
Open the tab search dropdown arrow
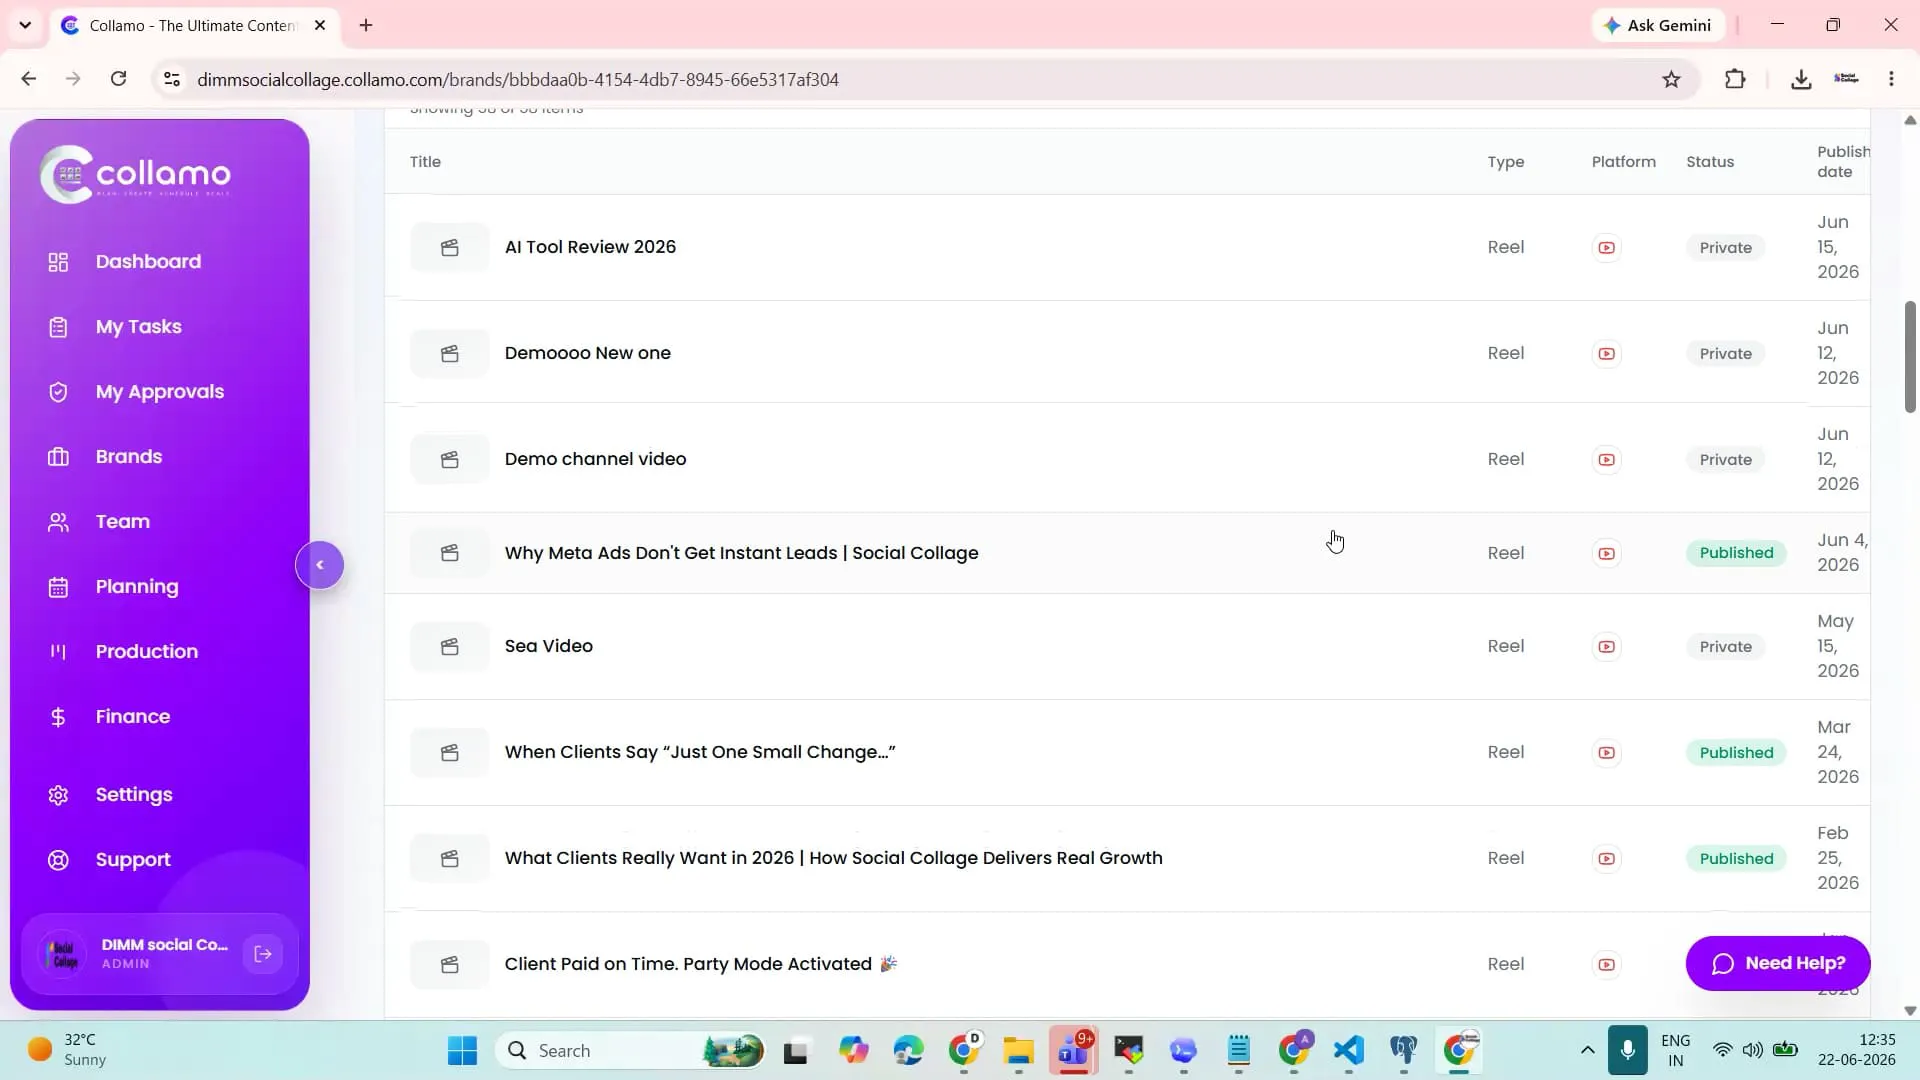(x=25, y=25)
